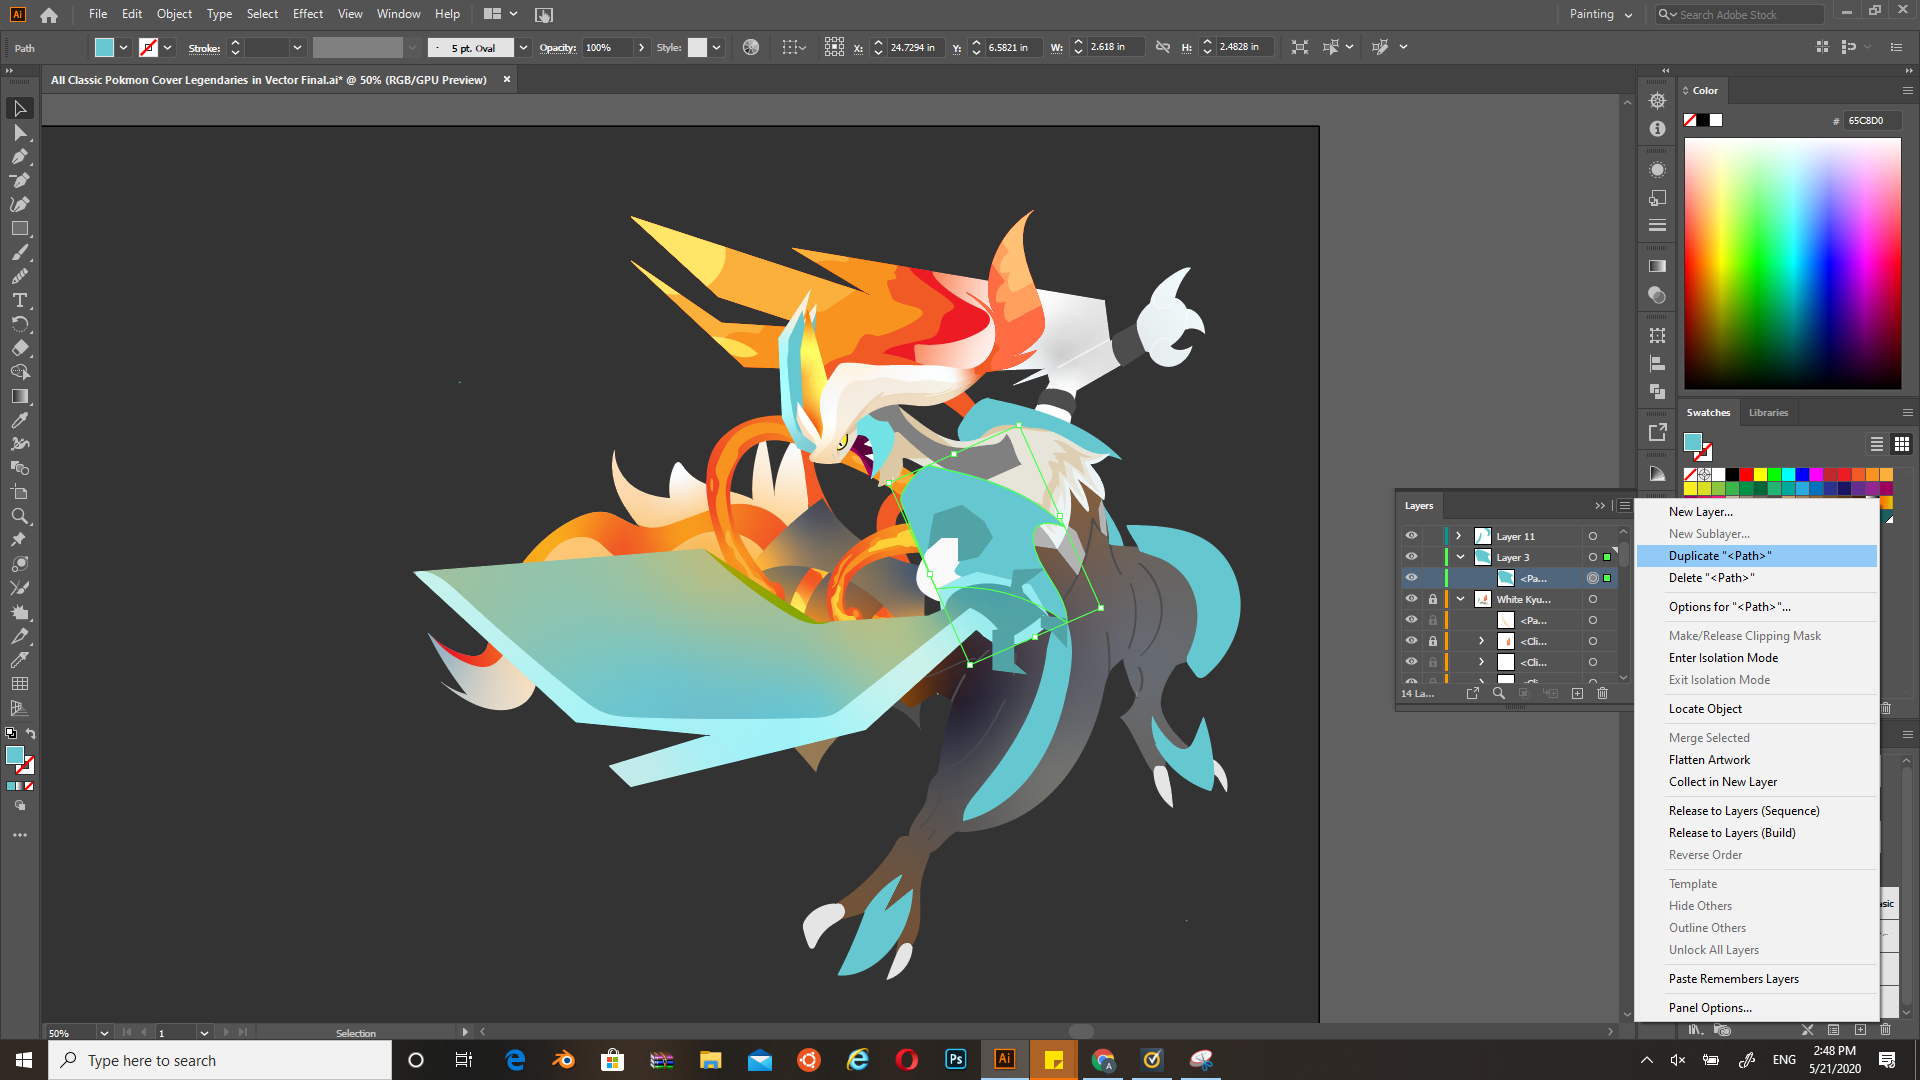Screen dimensions: 1920x1080
Task: Choose Duplicate "<Path>" from menu
Action: [1756, 556]
